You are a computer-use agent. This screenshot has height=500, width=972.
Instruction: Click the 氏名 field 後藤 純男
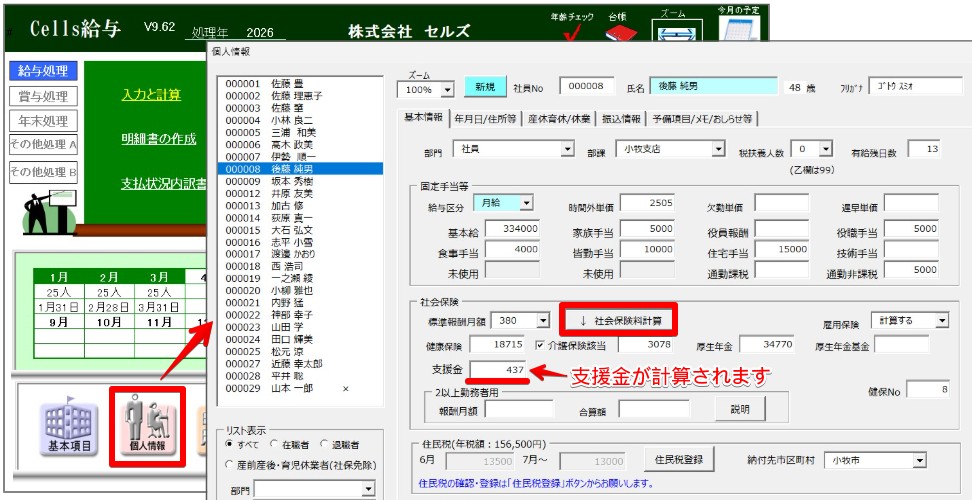click(712, 87)
